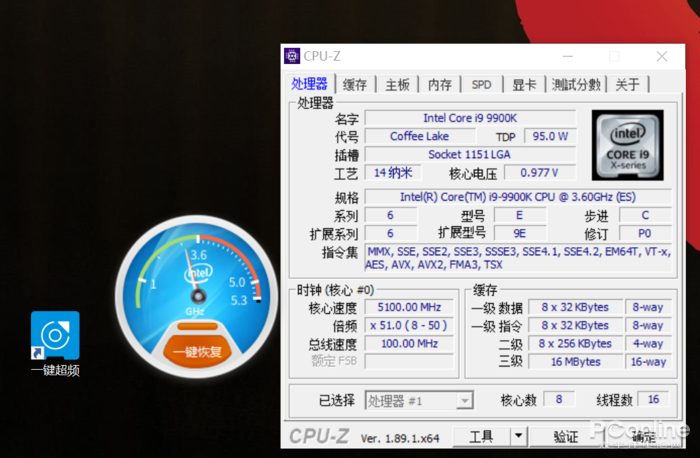This screenshot has width=700, height=458.
Task: Click the specification field i9-9900K CPU @ 3.60GHz
Action: tap(518, 197)
